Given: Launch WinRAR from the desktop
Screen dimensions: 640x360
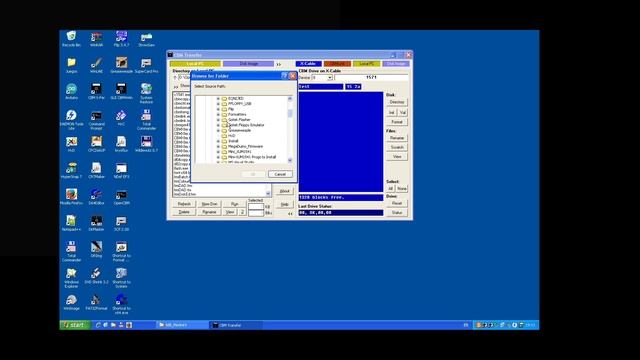Looking at the screenshot, I should tap(96, 39).
